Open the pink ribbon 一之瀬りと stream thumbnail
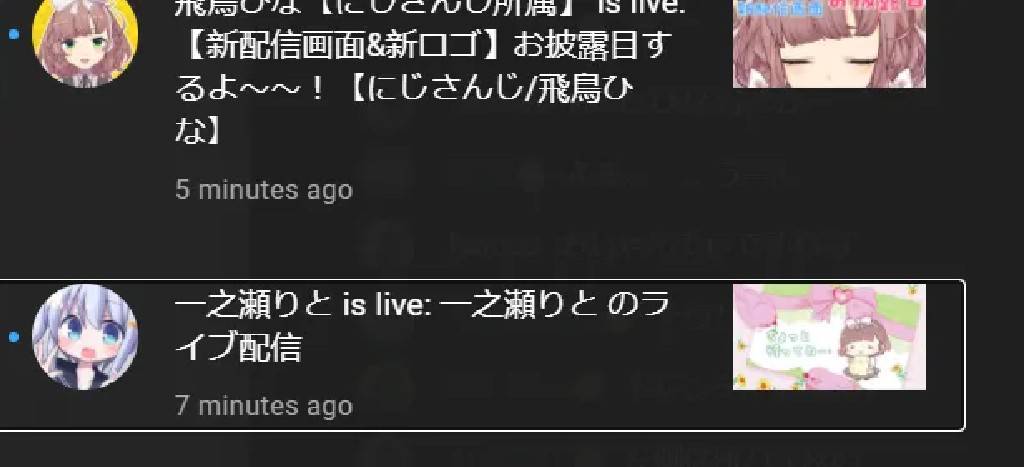The width and height of the screenshot is (1024, 467). point(829,336)
